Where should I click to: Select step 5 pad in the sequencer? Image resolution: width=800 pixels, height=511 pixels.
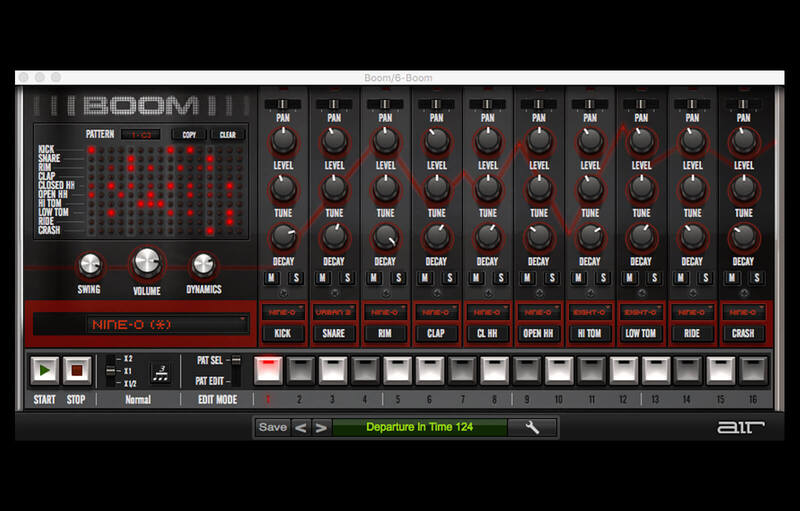click(397, 370)
